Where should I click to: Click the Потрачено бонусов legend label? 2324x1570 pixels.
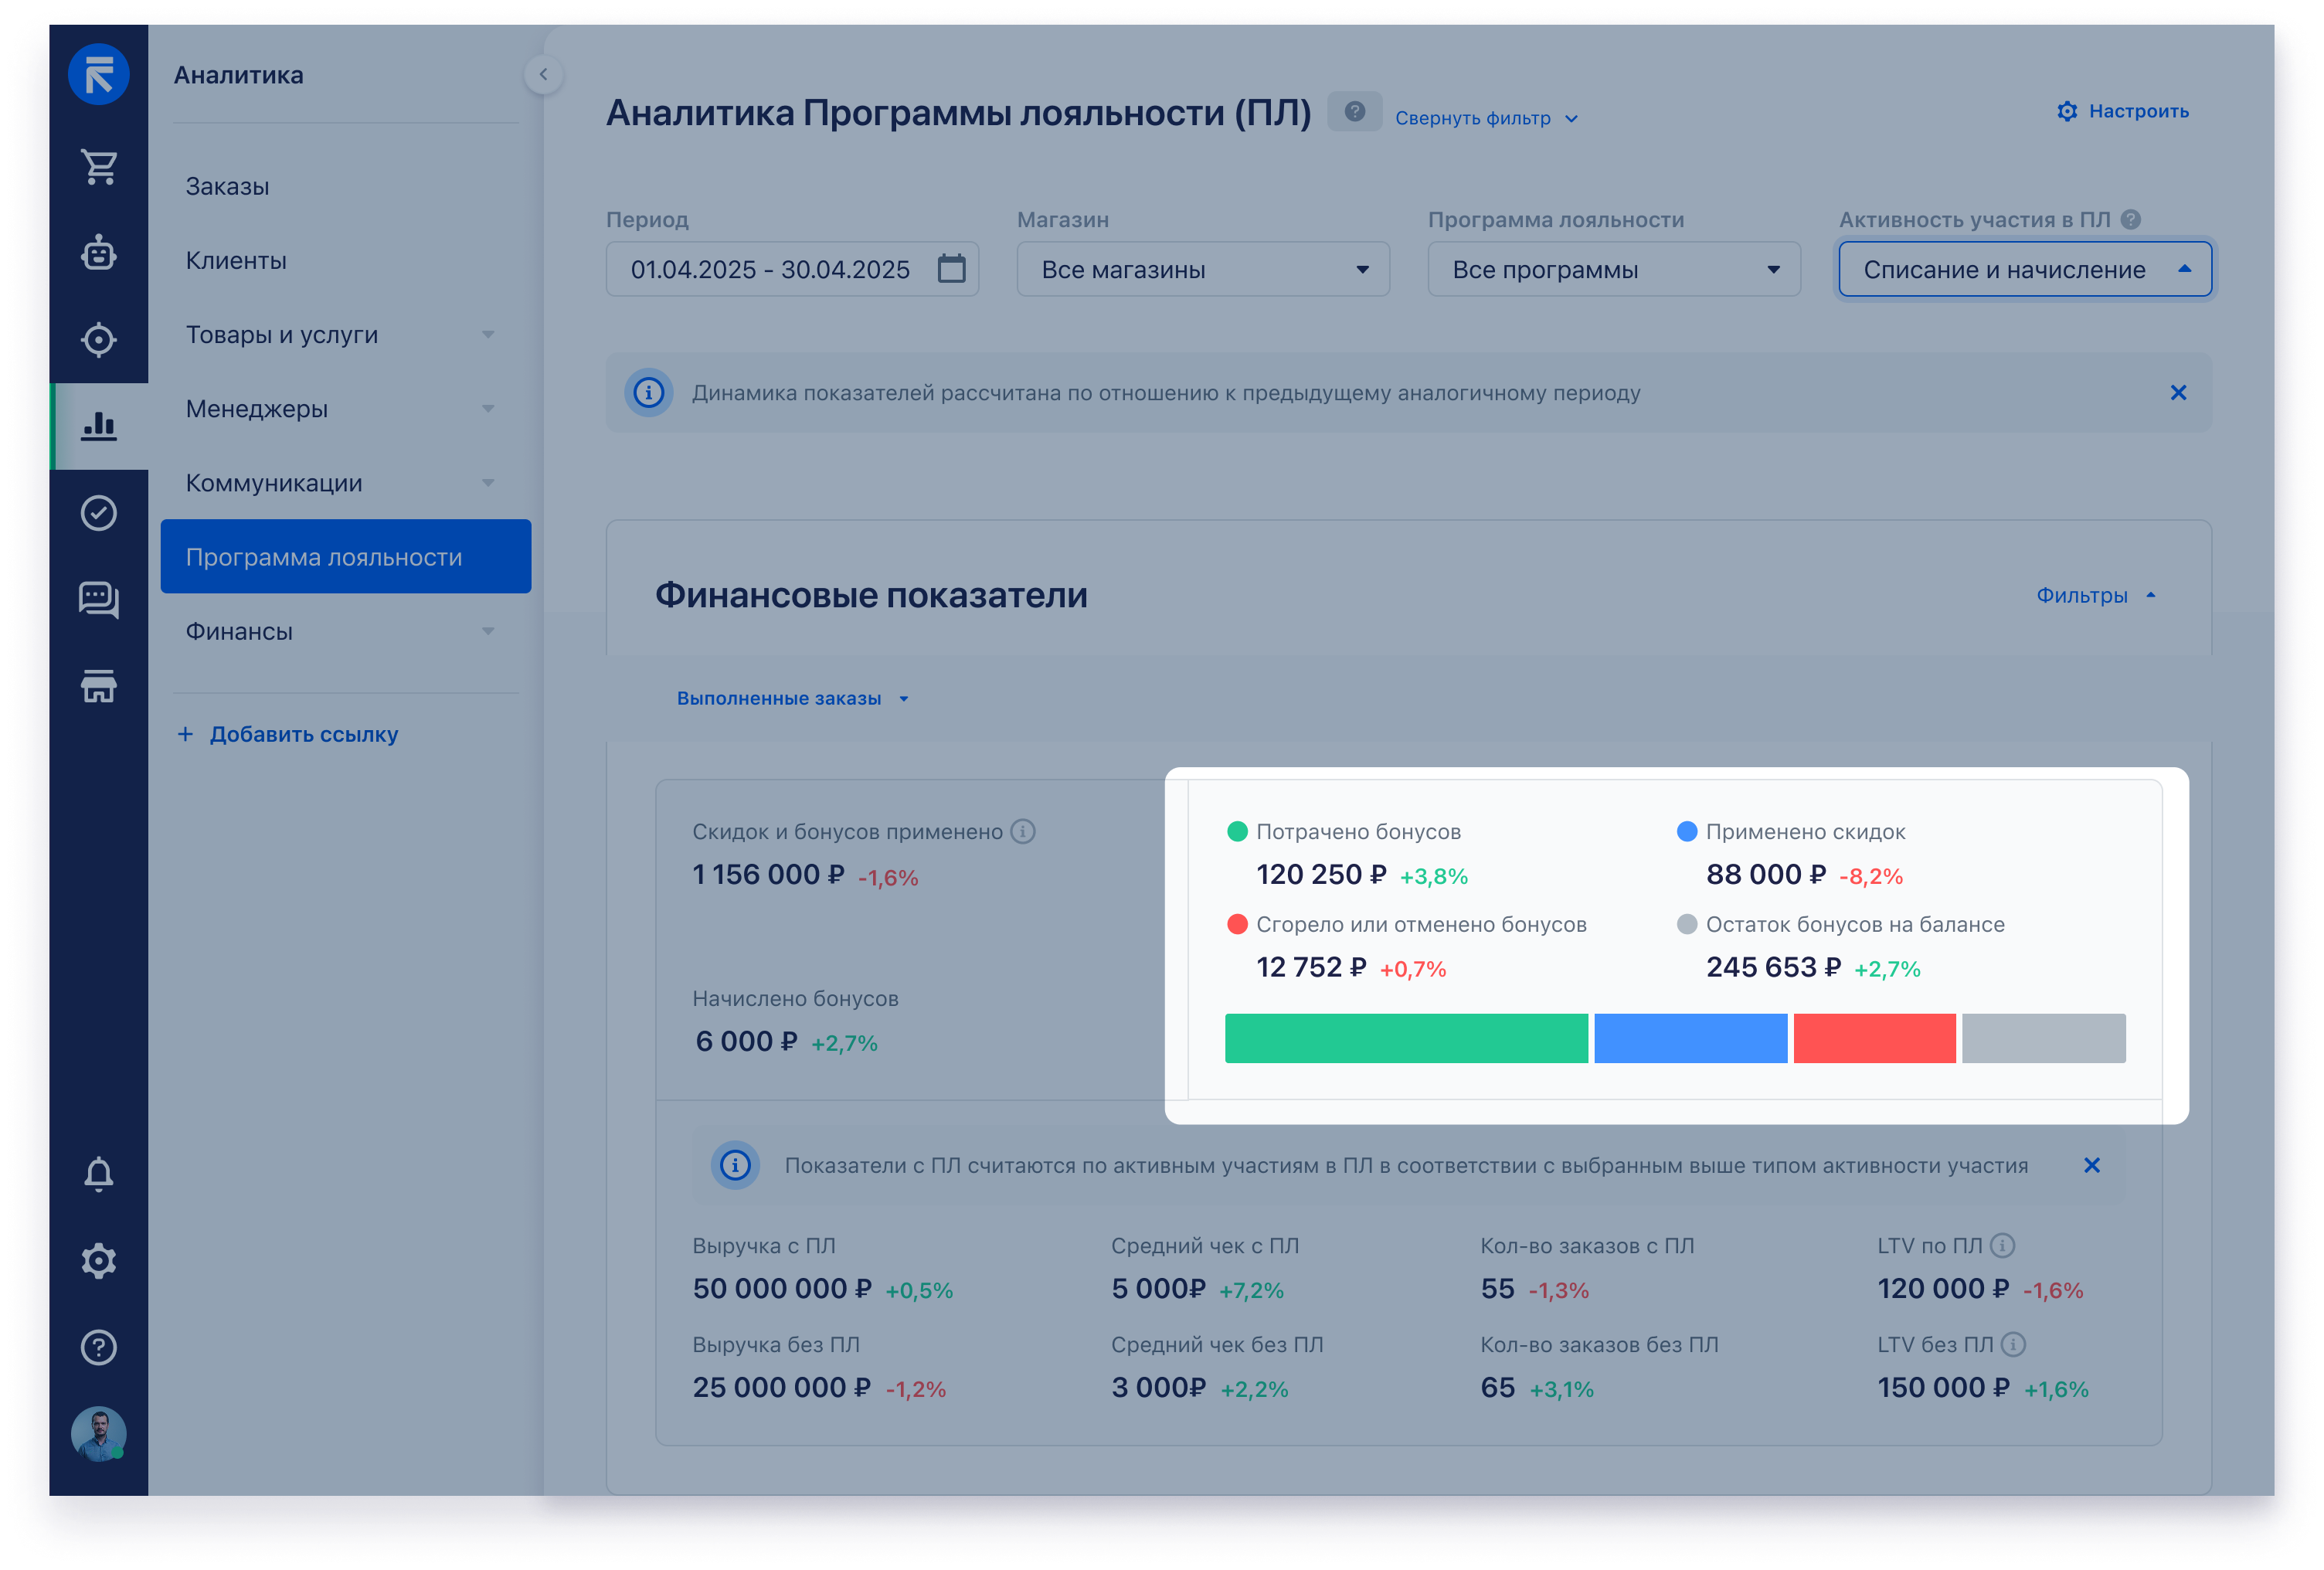click(1358, 831)
